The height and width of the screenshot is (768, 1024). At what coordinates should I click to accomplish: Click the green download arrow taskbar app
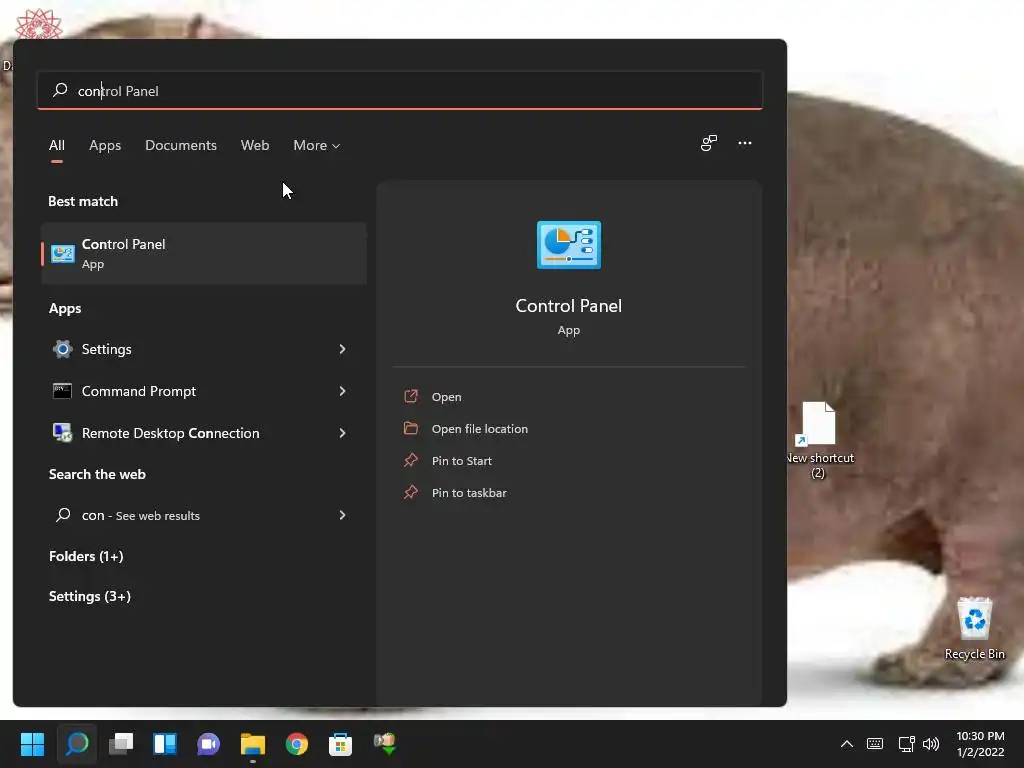pos(385,744)
